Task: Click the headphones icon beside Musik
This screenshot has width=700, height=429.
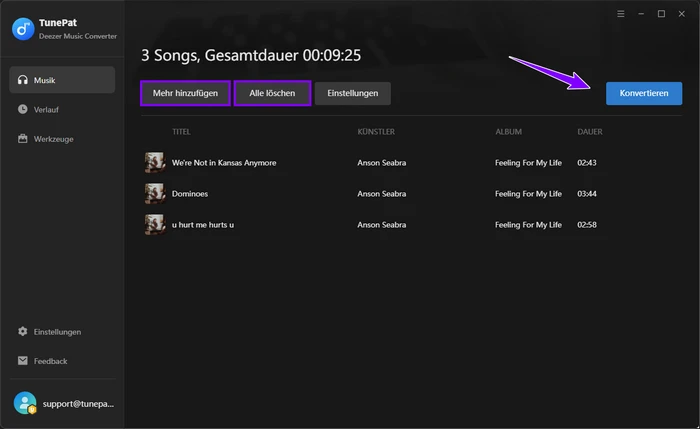Action: point(23,80)
